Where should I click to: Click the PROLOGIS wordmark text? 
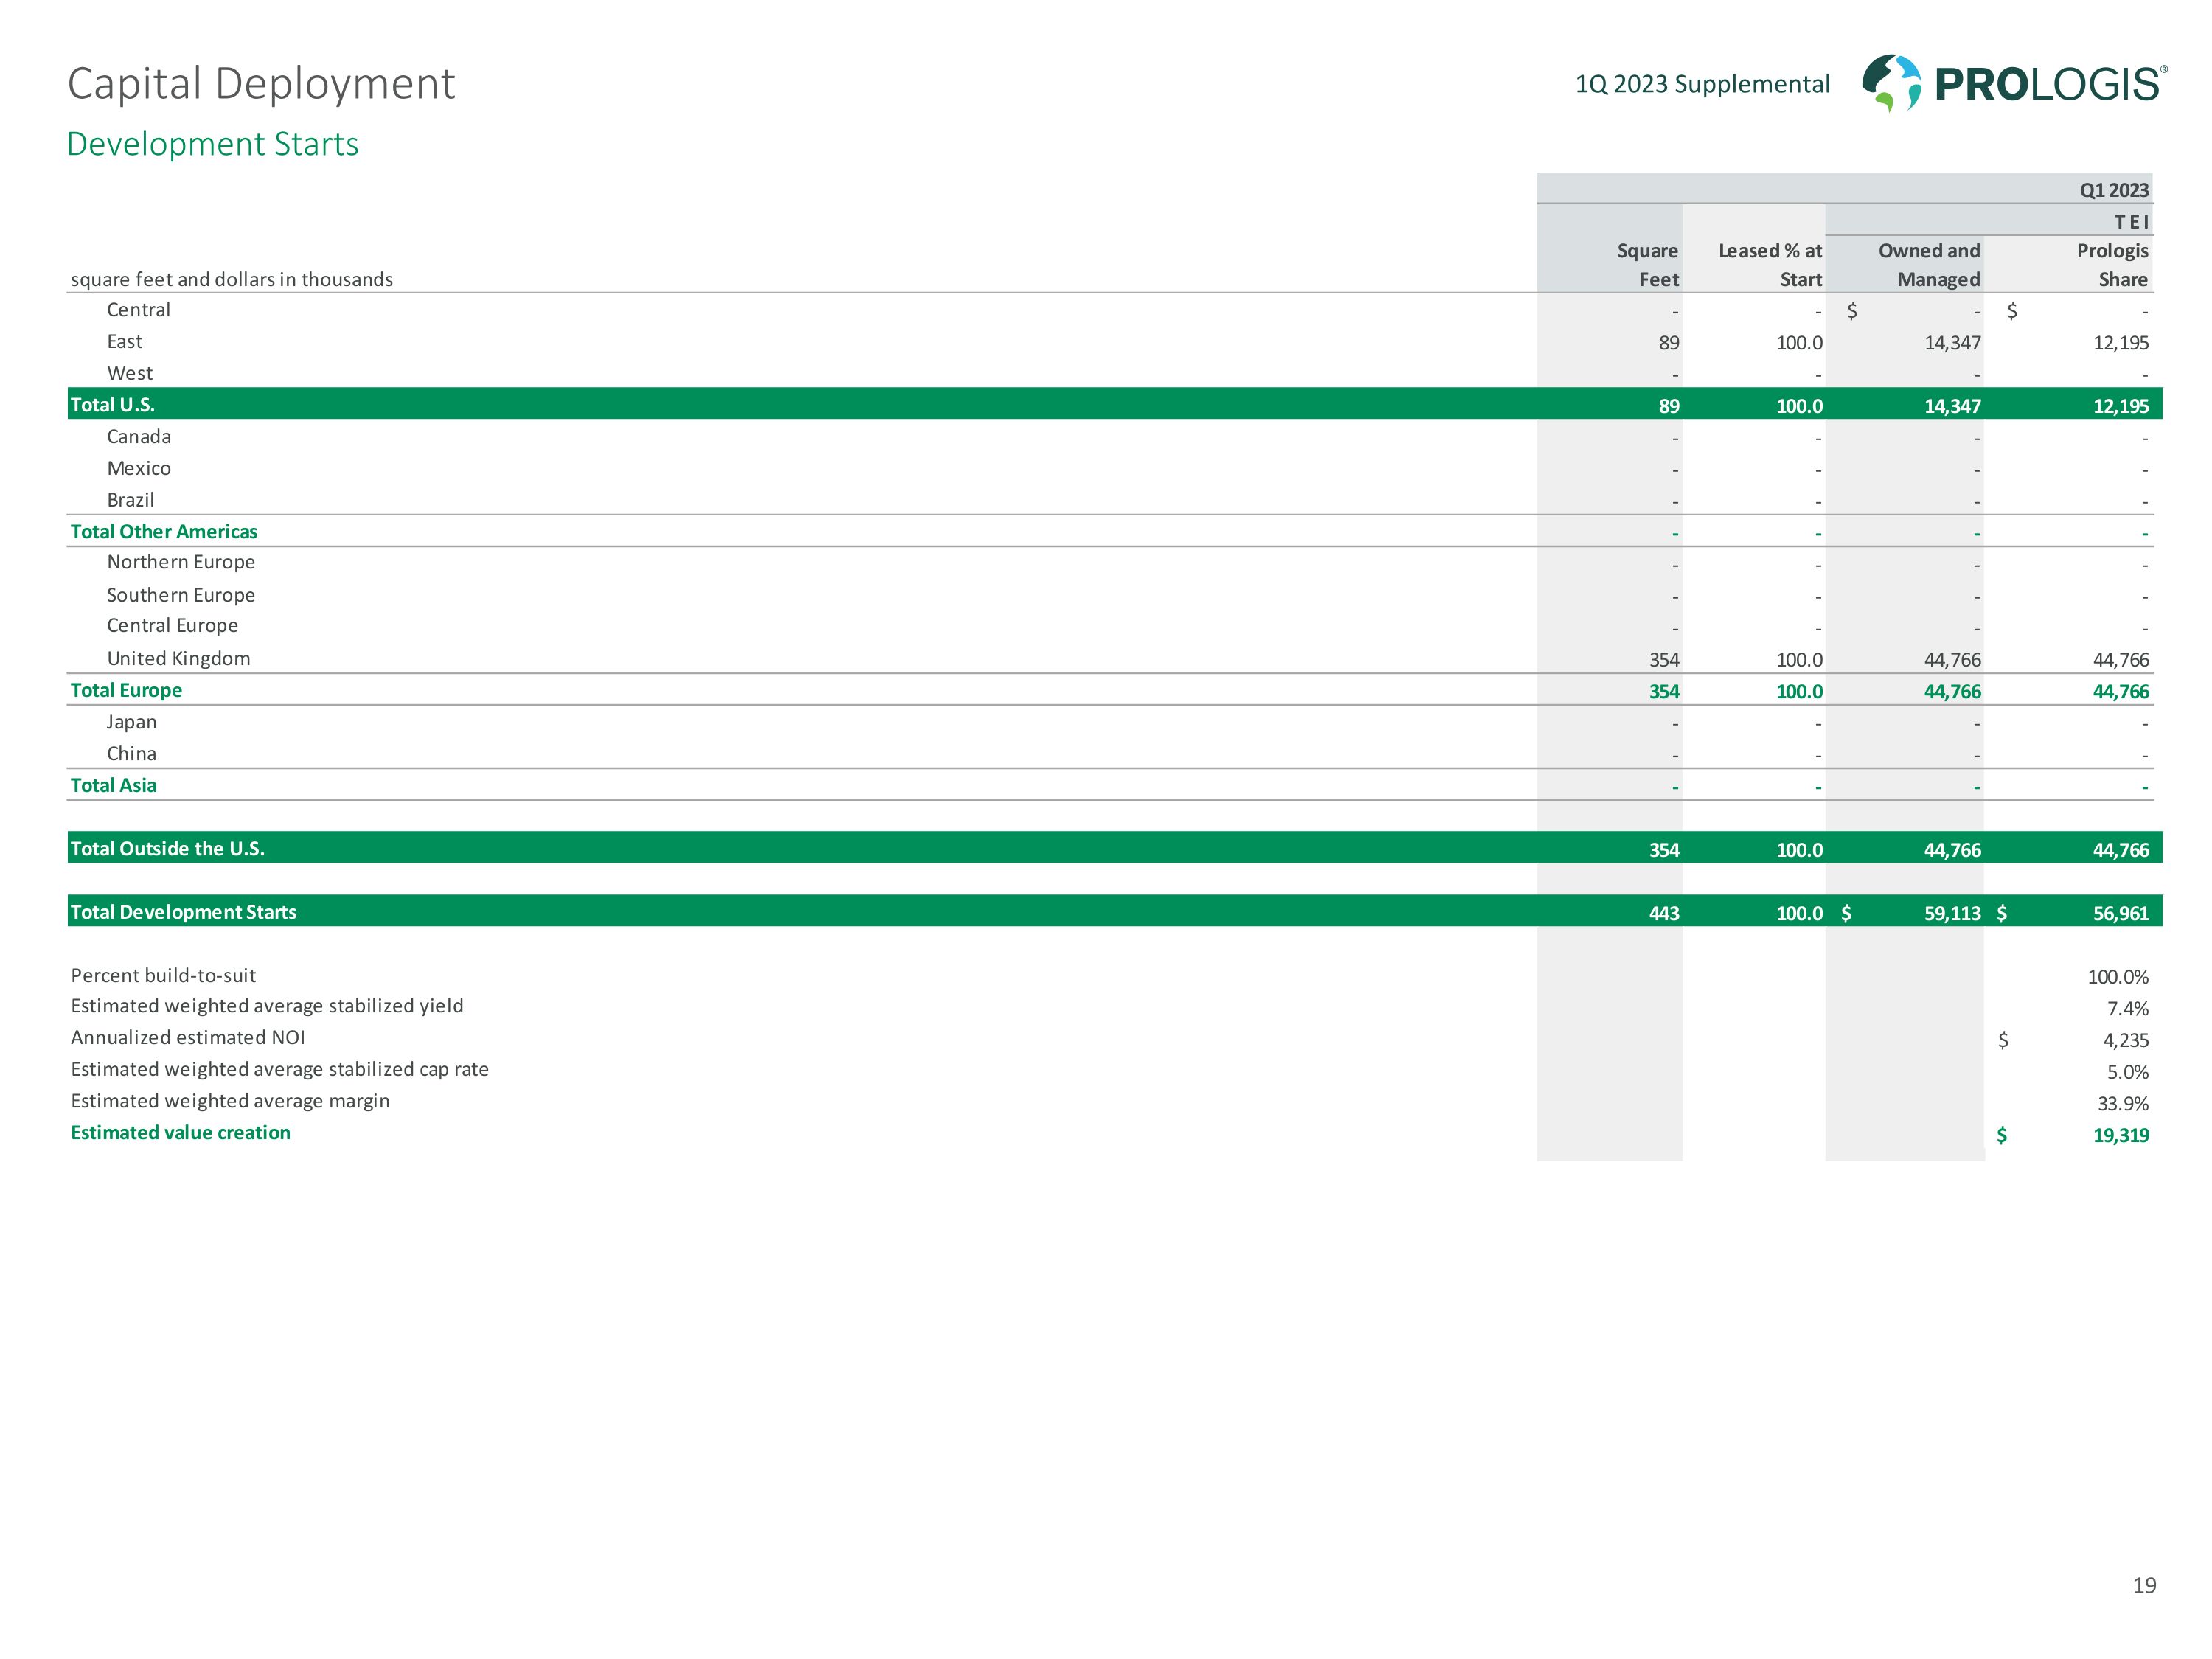tap(2048, 85)
